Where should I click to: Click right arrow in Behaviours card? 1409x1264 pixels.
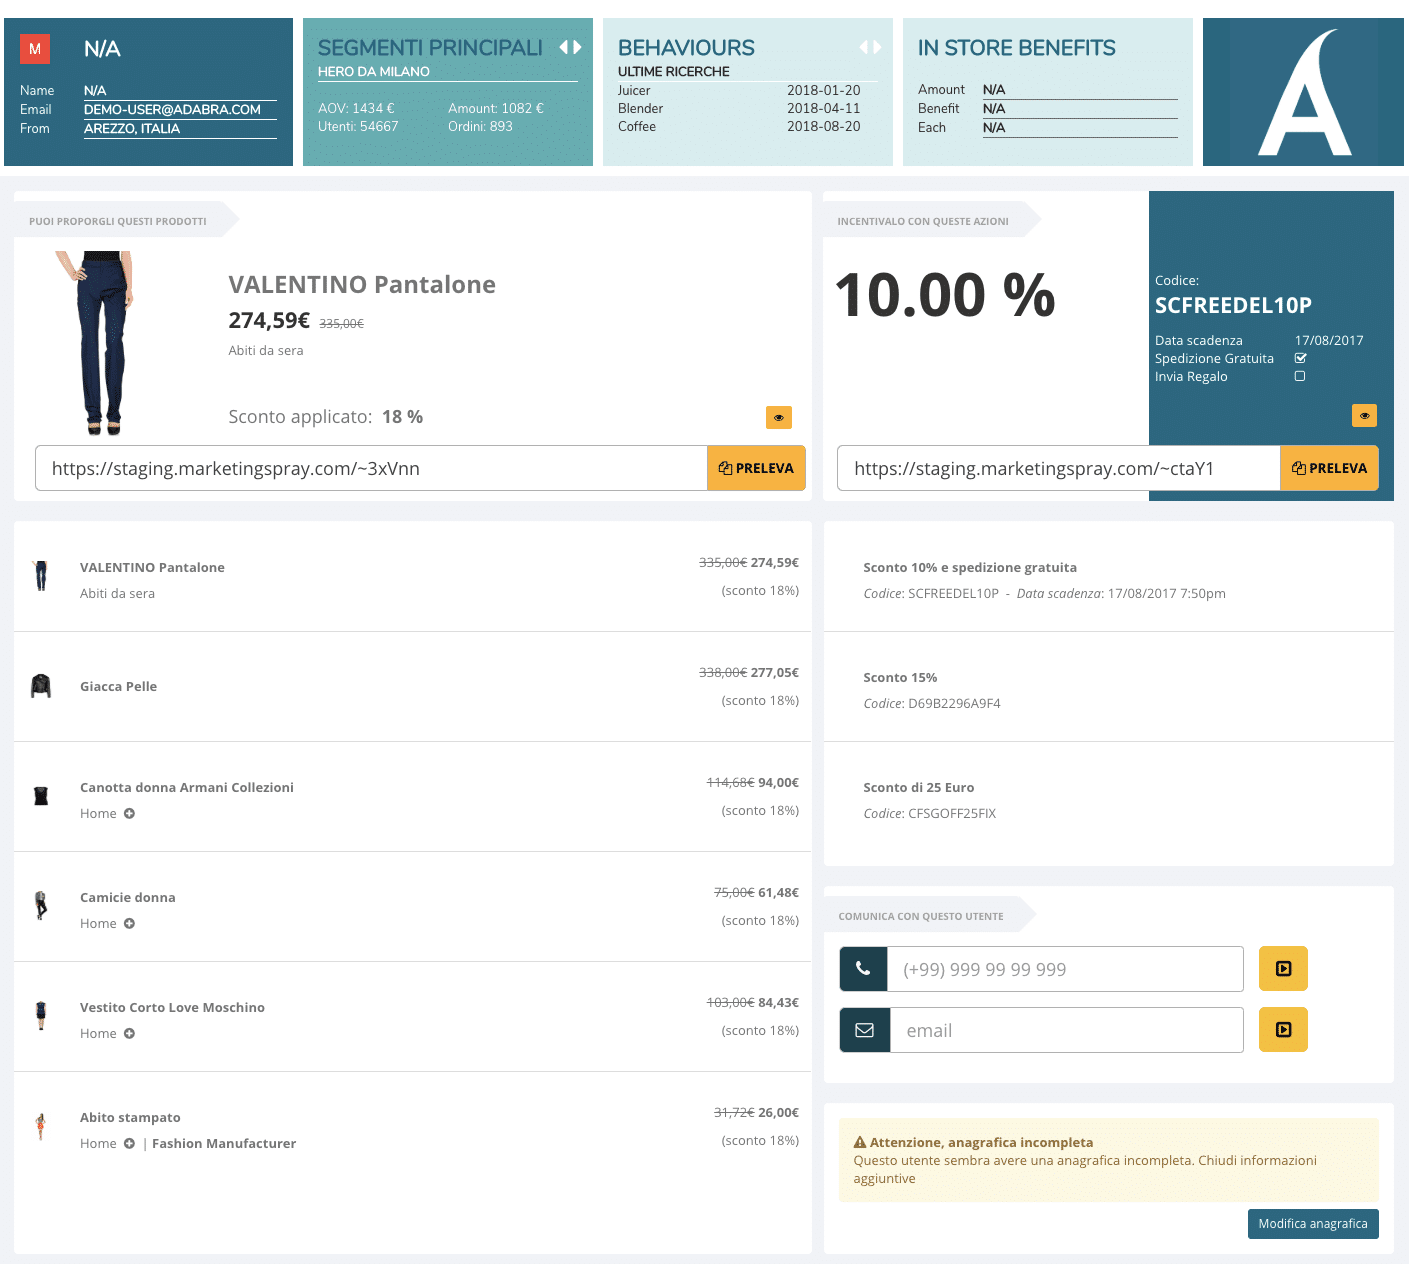pyautogui.click(x=877, y=47)
